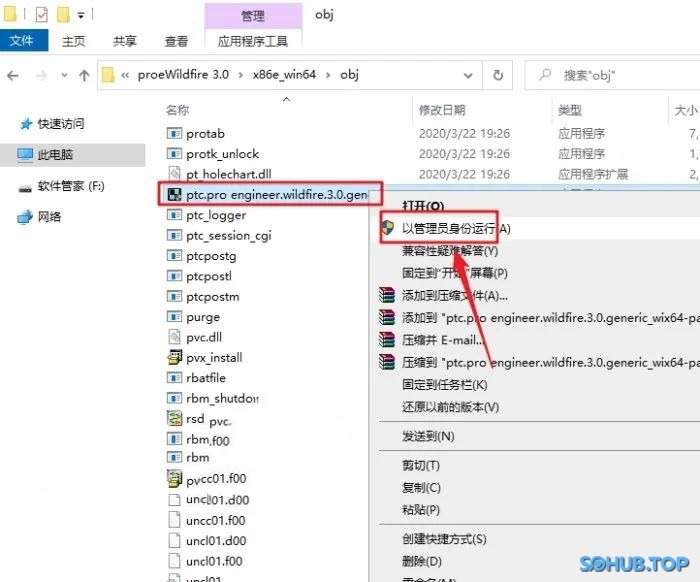Viewport: 700px width, 582px height.
Task: Open the 应用程序工具 ribbon tab
Action: point(253,41)
